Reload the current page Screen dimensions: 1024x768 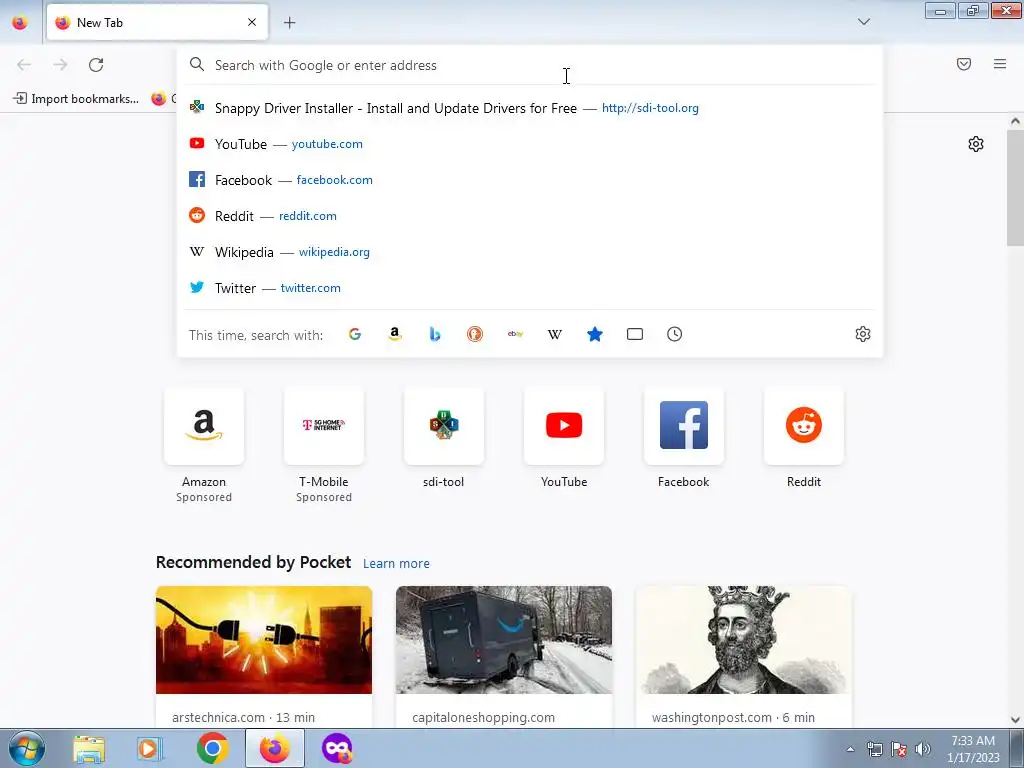click(96, 65)
